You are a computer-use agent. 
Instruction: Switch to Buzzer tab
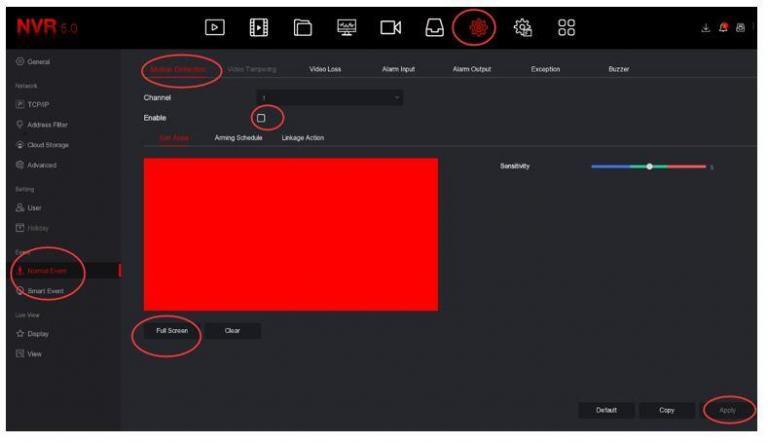point(619,69)
